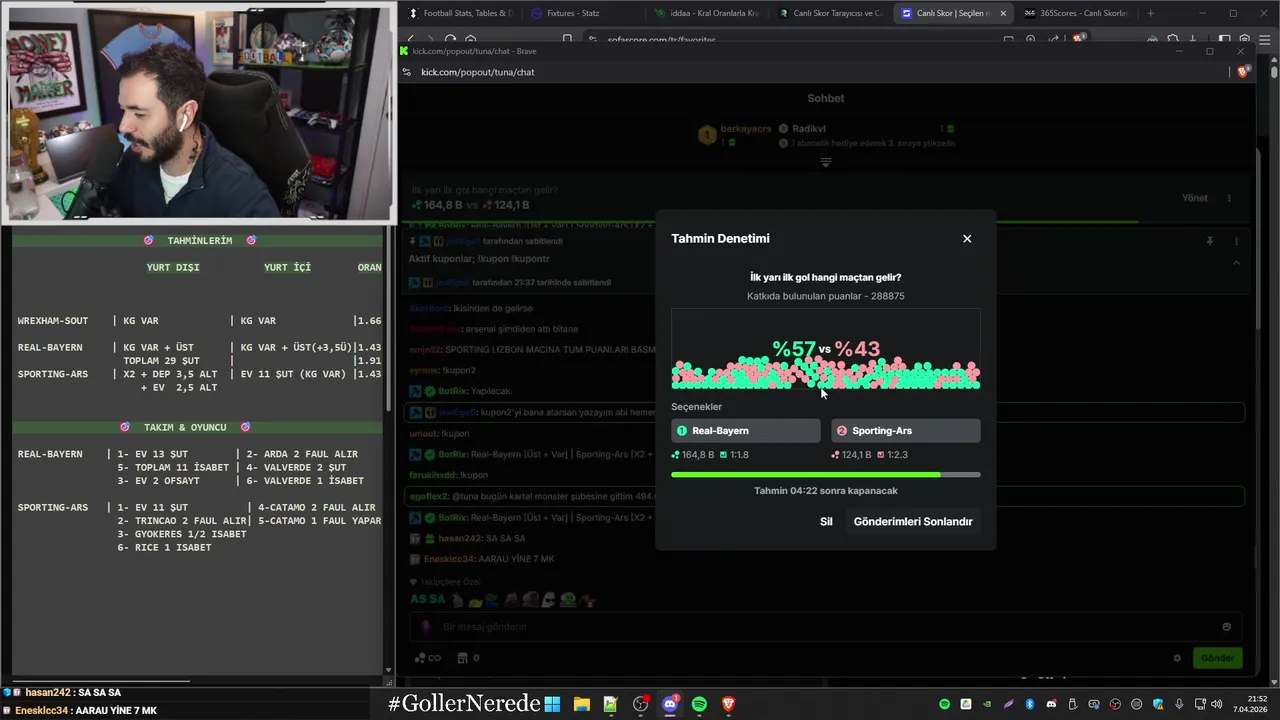The width and height of the screenshot is (1280, 720).
Task: Click the shop icon under message box
Action: click(462, 658)
